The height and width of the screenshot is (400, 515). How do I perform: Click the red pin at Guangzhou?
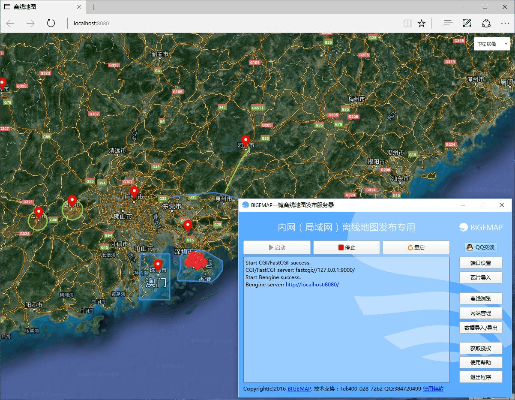[x=134, y=193]
